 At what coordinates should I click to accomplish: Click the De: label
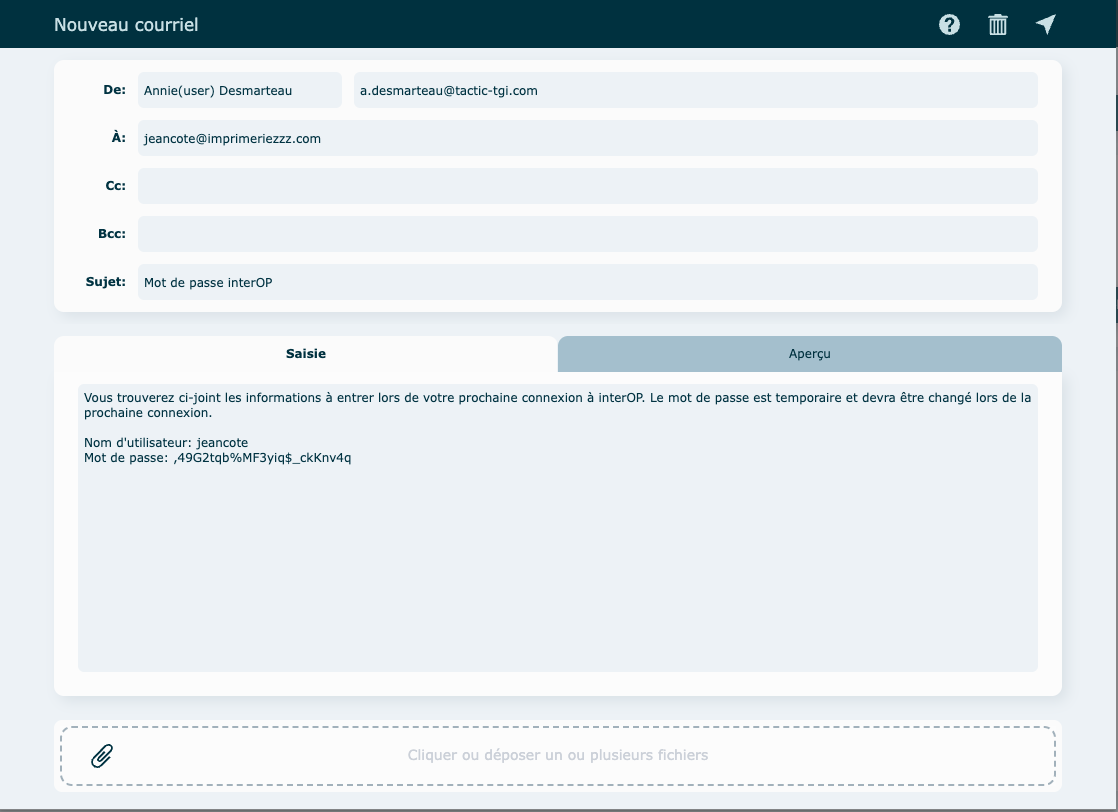114,90
